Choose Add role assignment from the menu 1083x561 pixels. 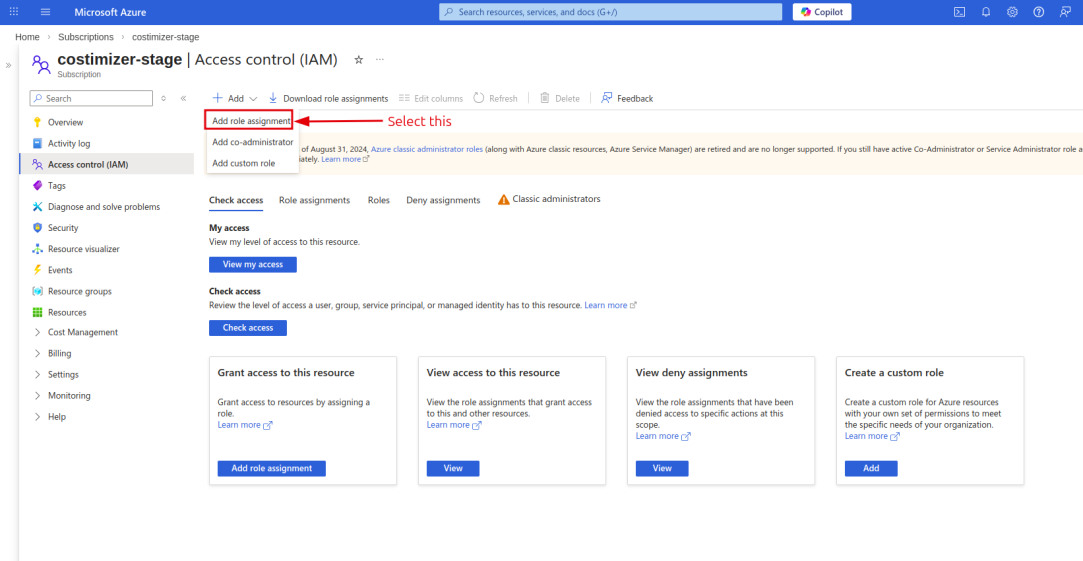[x=250, y=120]
